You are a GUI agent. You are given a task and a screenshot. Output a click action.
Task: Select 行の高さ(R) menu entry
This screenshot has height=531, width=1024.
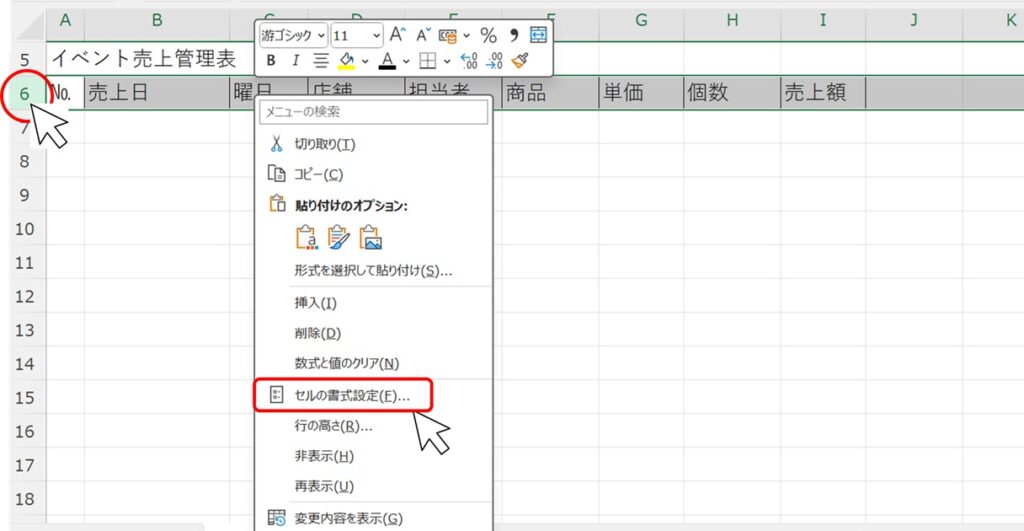[333, 426]
